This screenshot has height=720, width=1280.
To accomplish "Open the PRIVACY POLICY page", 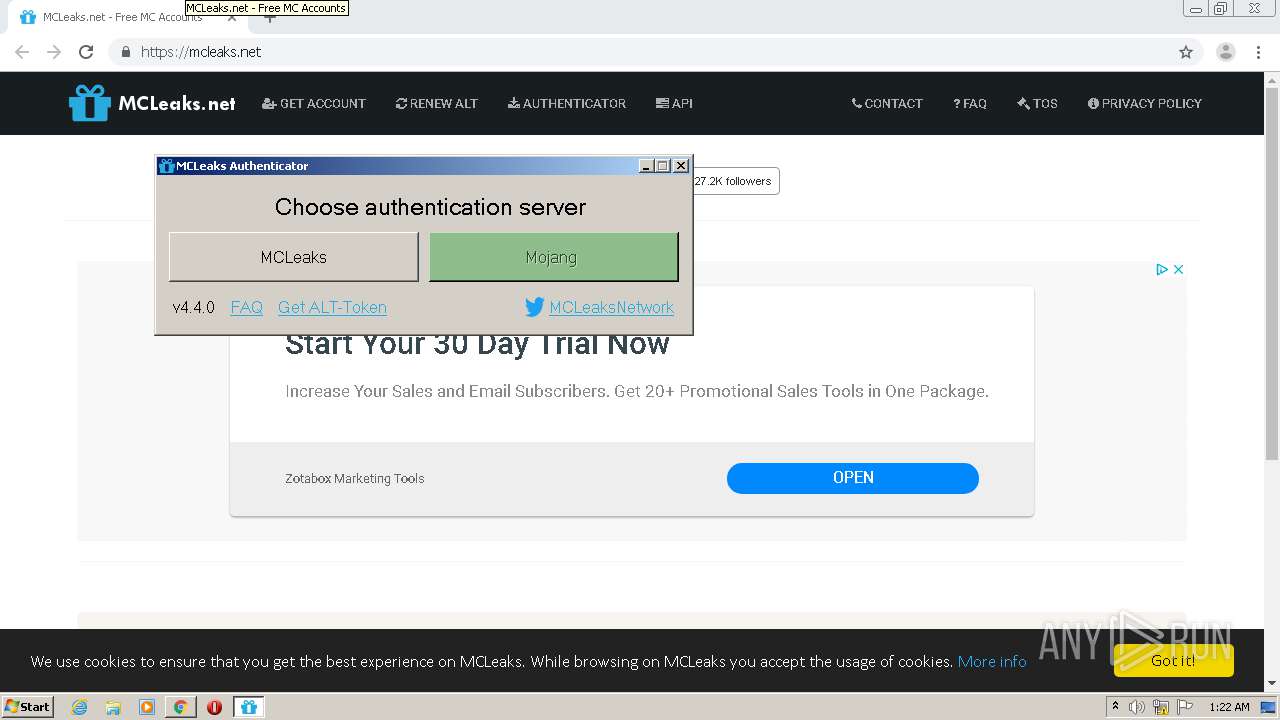I will coord(1145,103).
